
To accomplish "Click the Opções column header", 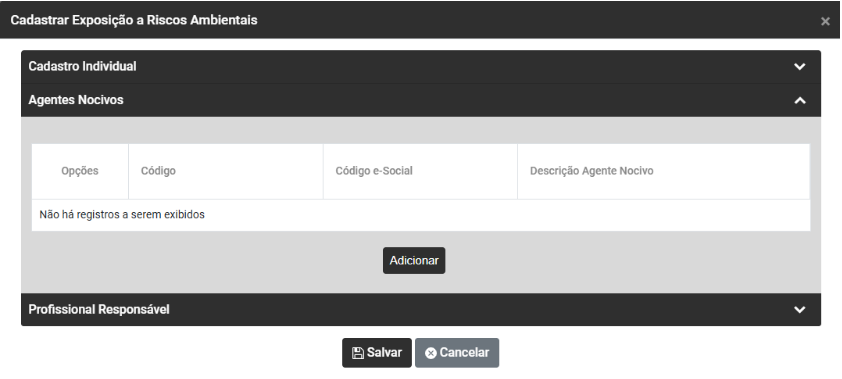I will 80,171.
